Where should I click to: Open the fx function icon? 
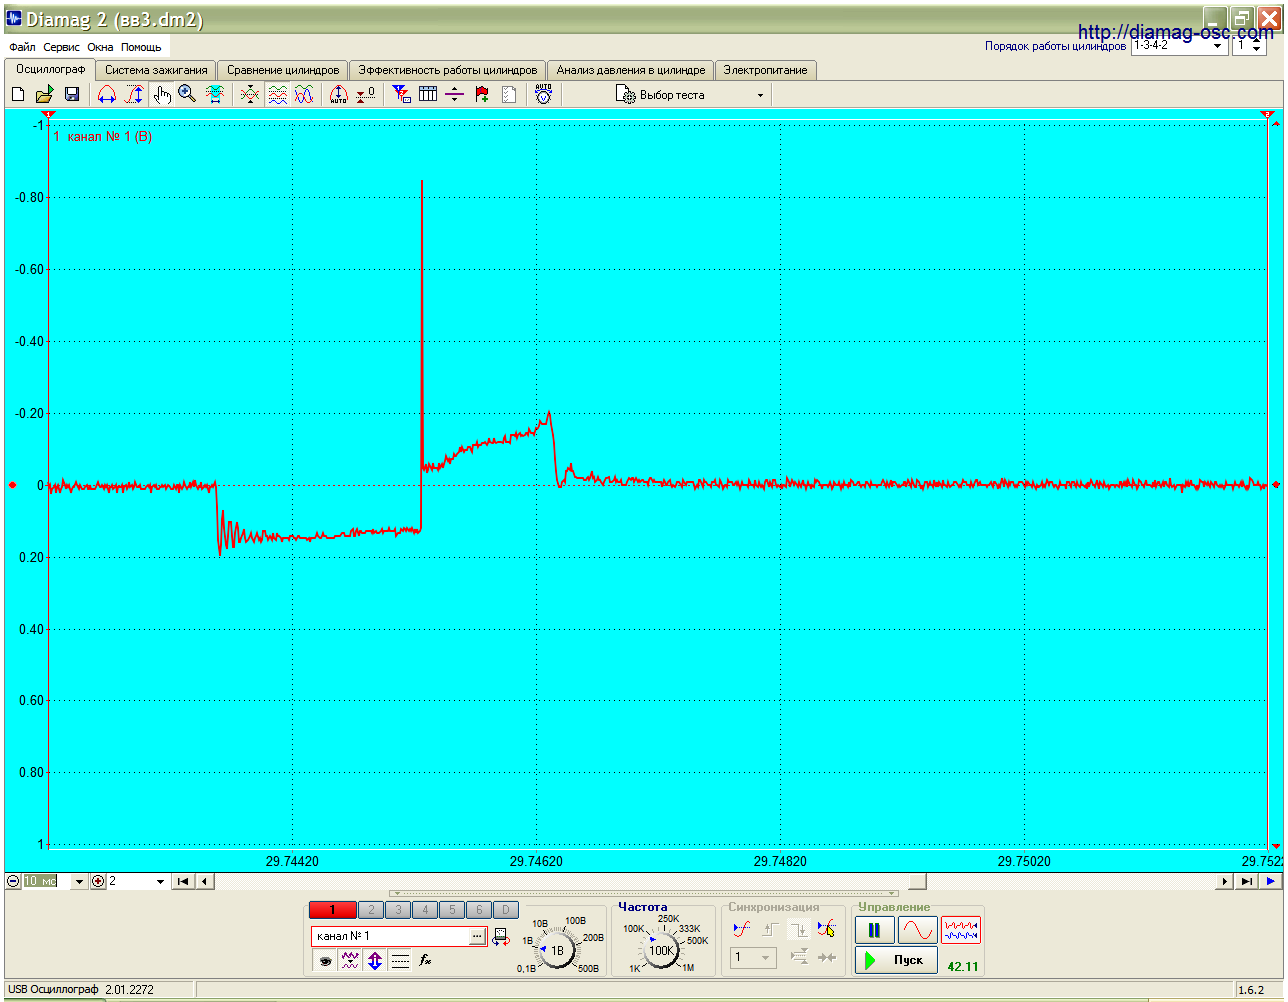(425, 961)
